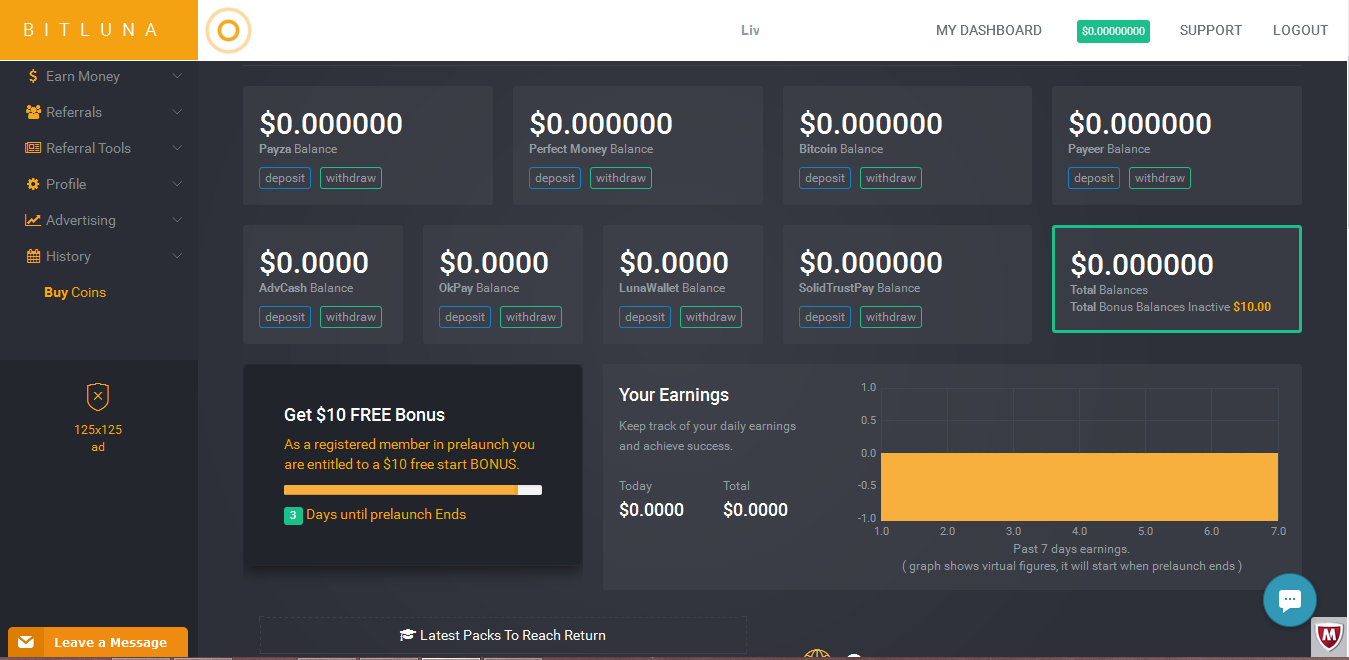
Task: Click the Liv ticker text in header
Action: click(750, 30)
